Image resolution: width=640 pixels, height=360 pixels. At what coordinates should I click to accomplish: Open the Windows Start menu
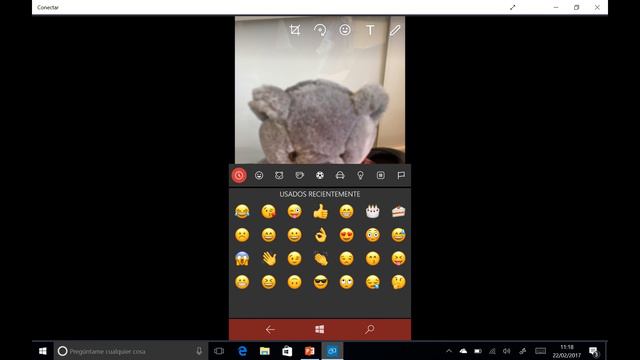pos(42,351)
